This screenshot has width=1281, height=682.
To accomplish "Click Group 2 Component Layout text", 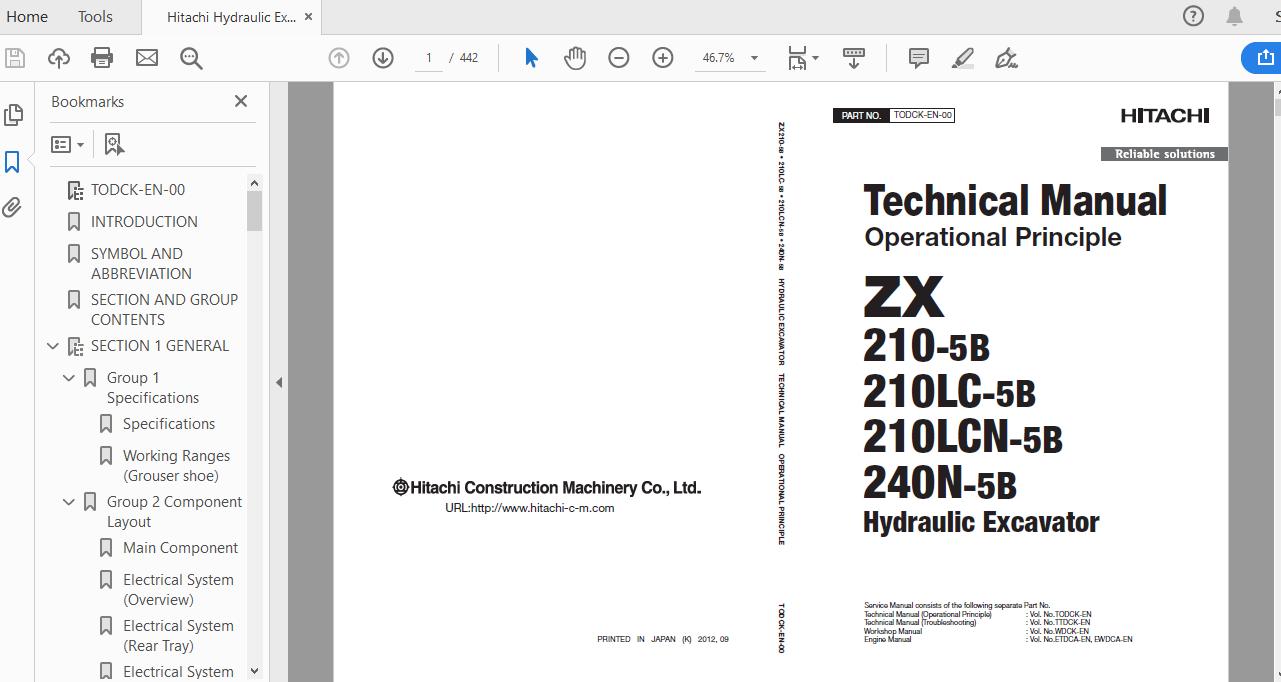I will pos(174,512).
